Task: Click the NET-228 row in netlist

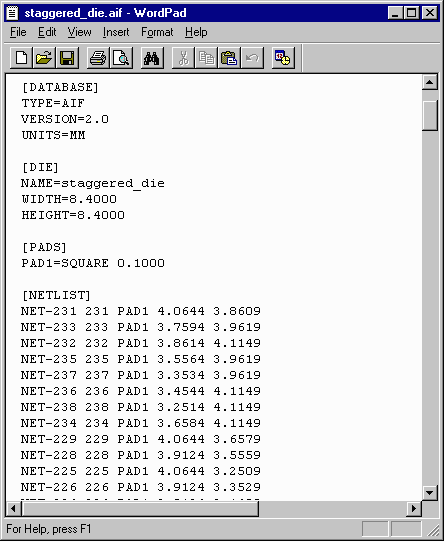Action: pos(141,455)
